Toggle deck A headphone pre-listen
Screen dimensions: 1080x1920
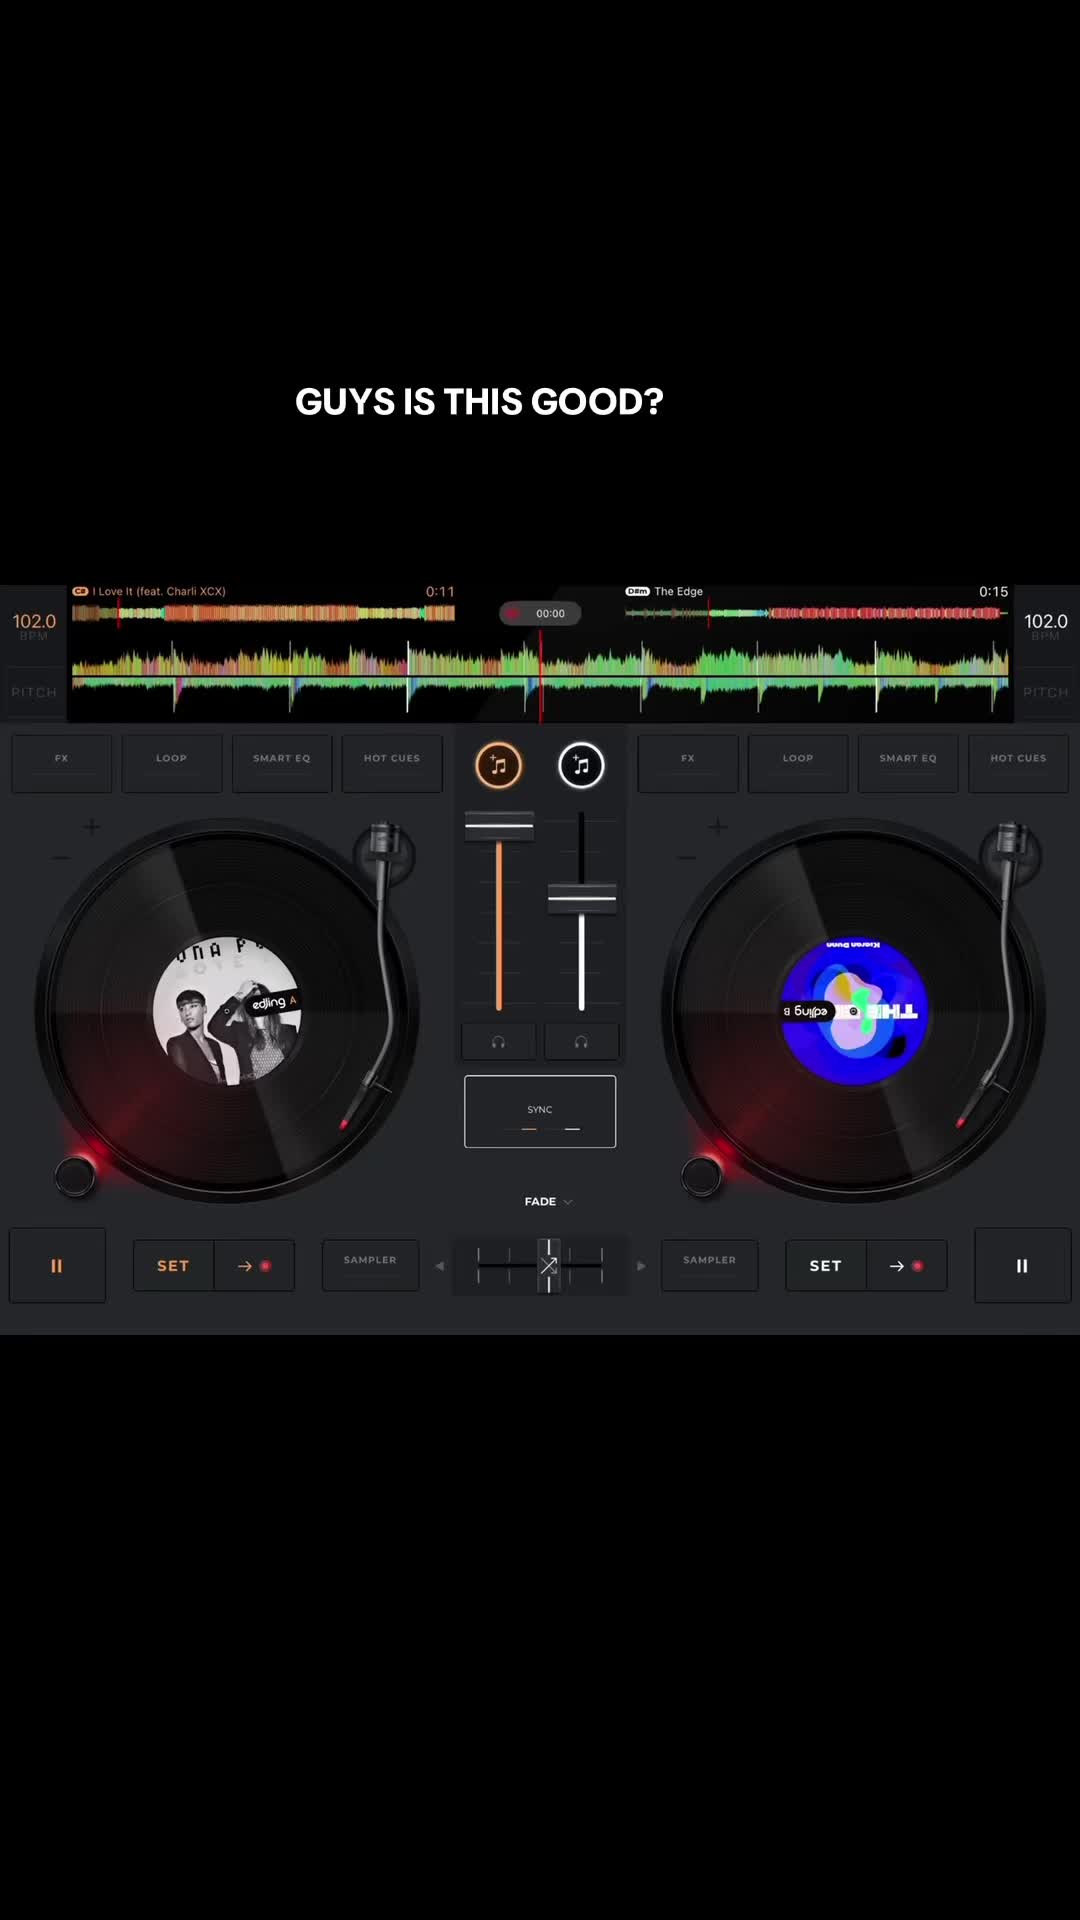pos(498,1042)
